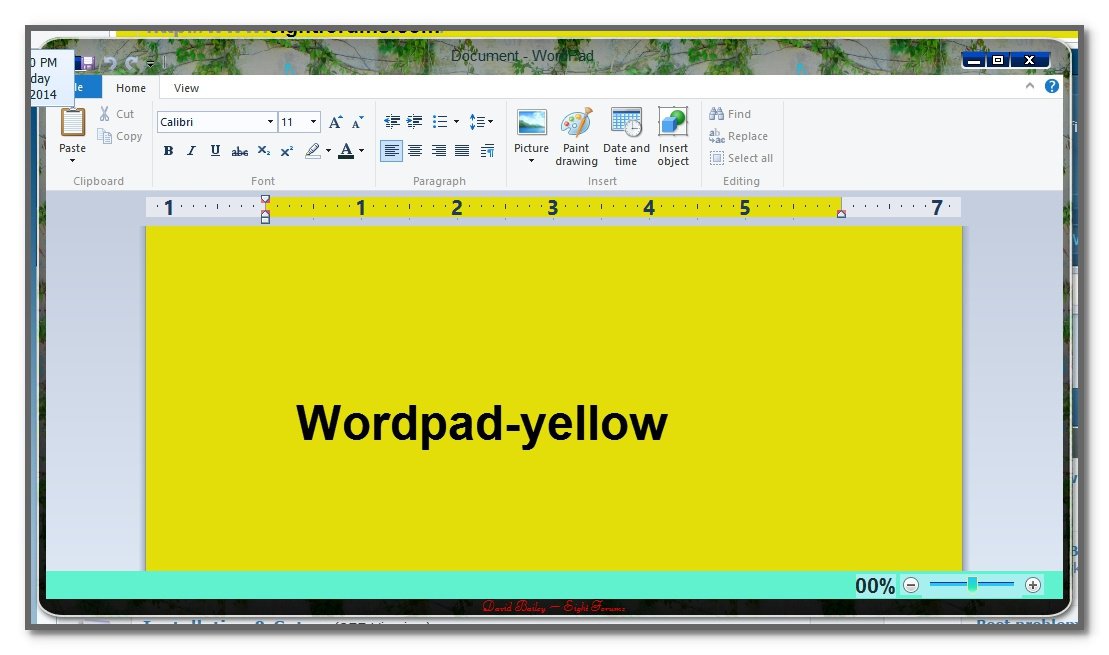The height and width of the screenshot is (655, 1109).
Task: Click the Find button
Action: tap(730, 114)
